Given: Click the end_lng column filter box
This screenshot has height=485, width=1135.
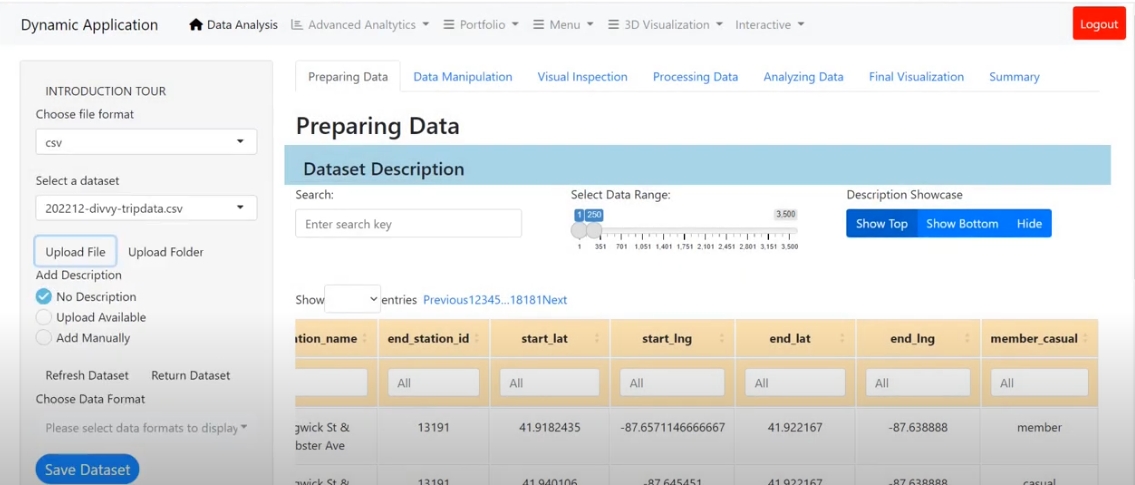Looking at the screenshot, I should tap(918, 383).
